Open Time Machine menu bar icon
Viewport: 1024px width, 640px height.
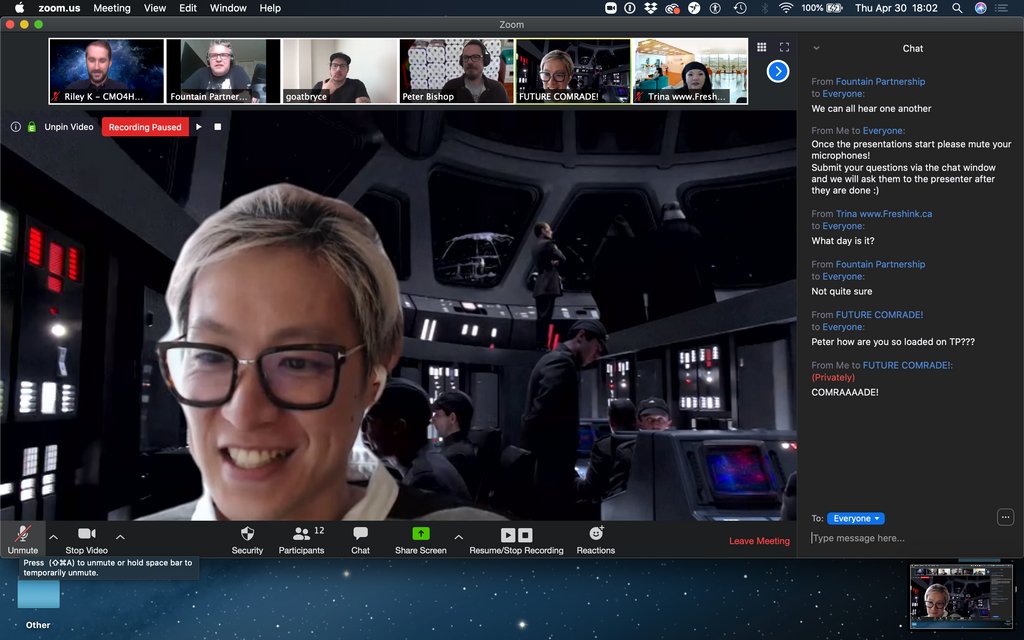739,8
